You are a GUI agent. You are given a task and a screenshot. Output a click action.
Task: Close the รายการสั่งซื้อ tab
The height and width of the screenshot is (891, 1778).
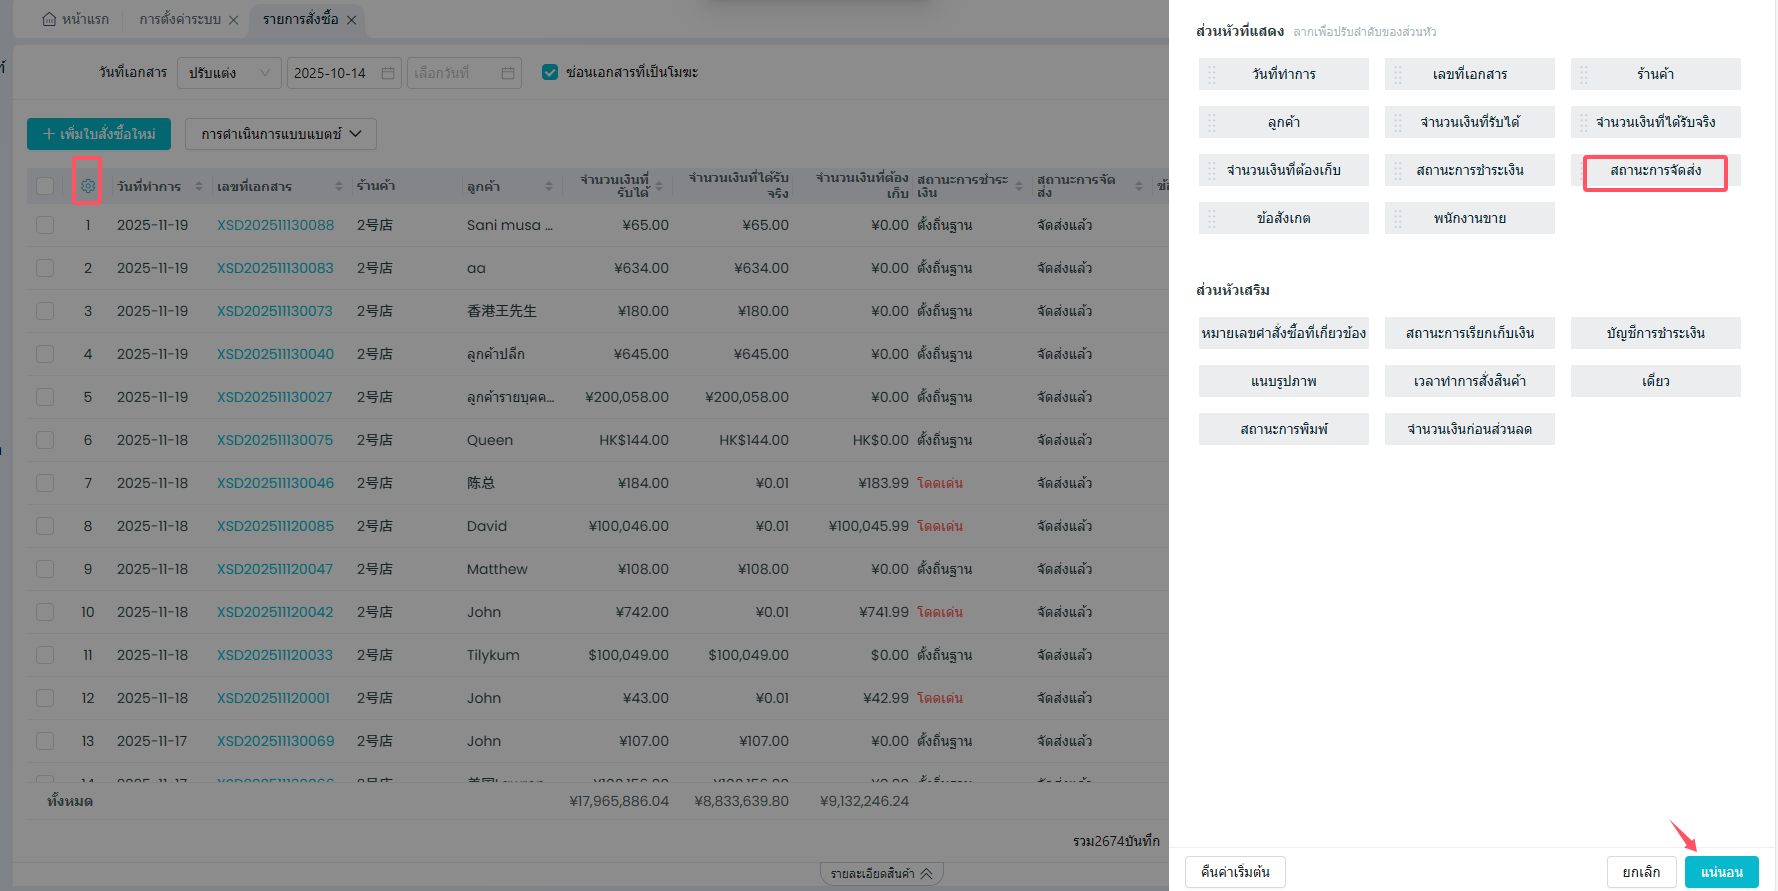coord(351,20)
